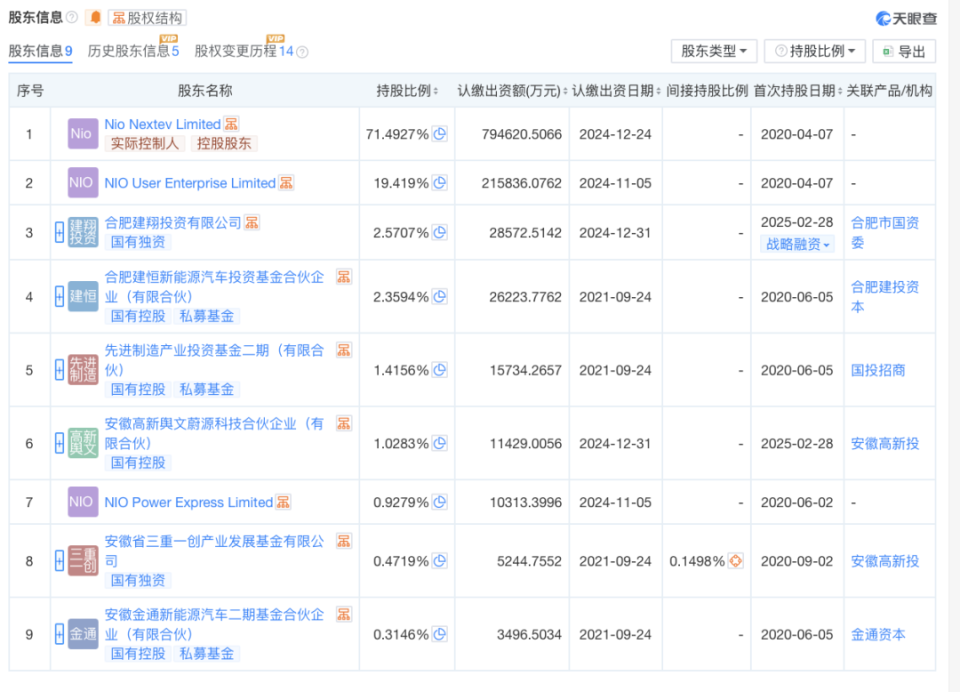Click the orange bell alert icon
Screen dimensions: 960x692
(95, 18)
